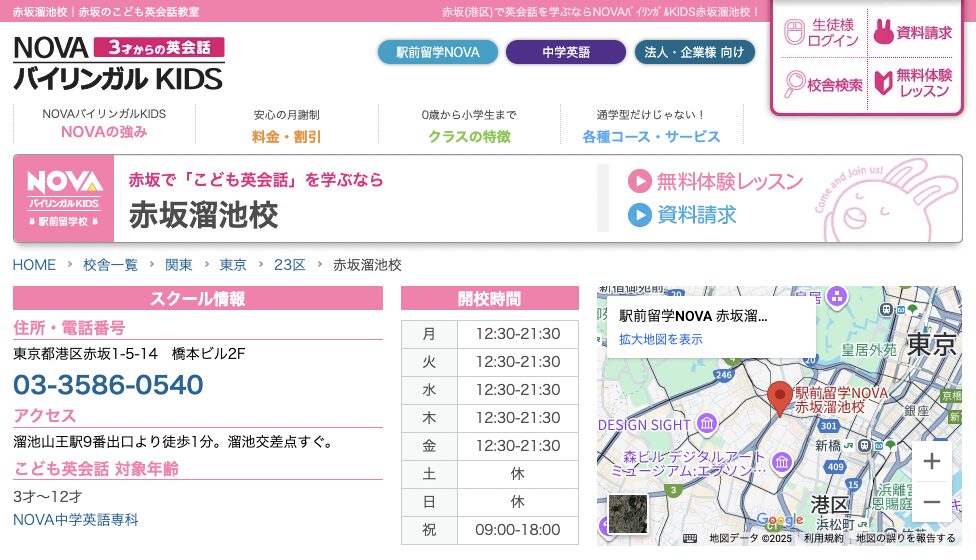Viewport: 976px width, 560px height.
Task: Click 土 row 休 cell
Action: 518,474
